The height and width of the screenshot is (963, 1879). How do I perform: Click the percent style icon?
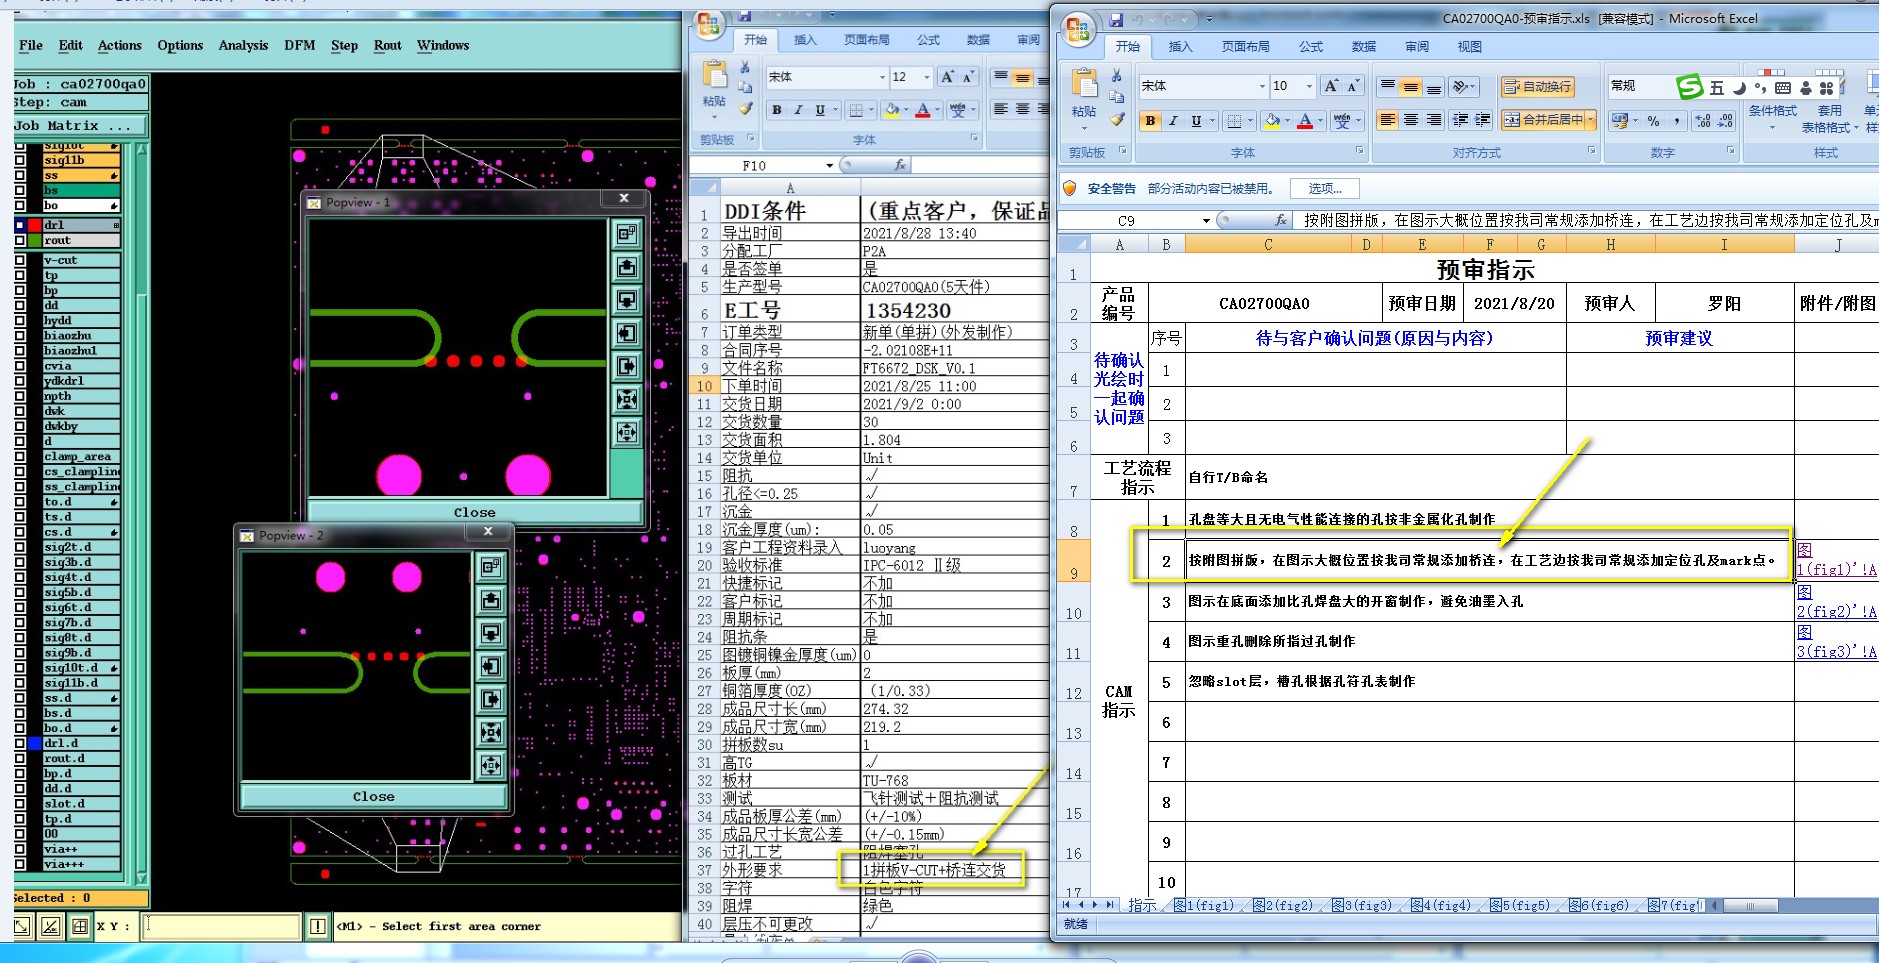point(1653,121)
